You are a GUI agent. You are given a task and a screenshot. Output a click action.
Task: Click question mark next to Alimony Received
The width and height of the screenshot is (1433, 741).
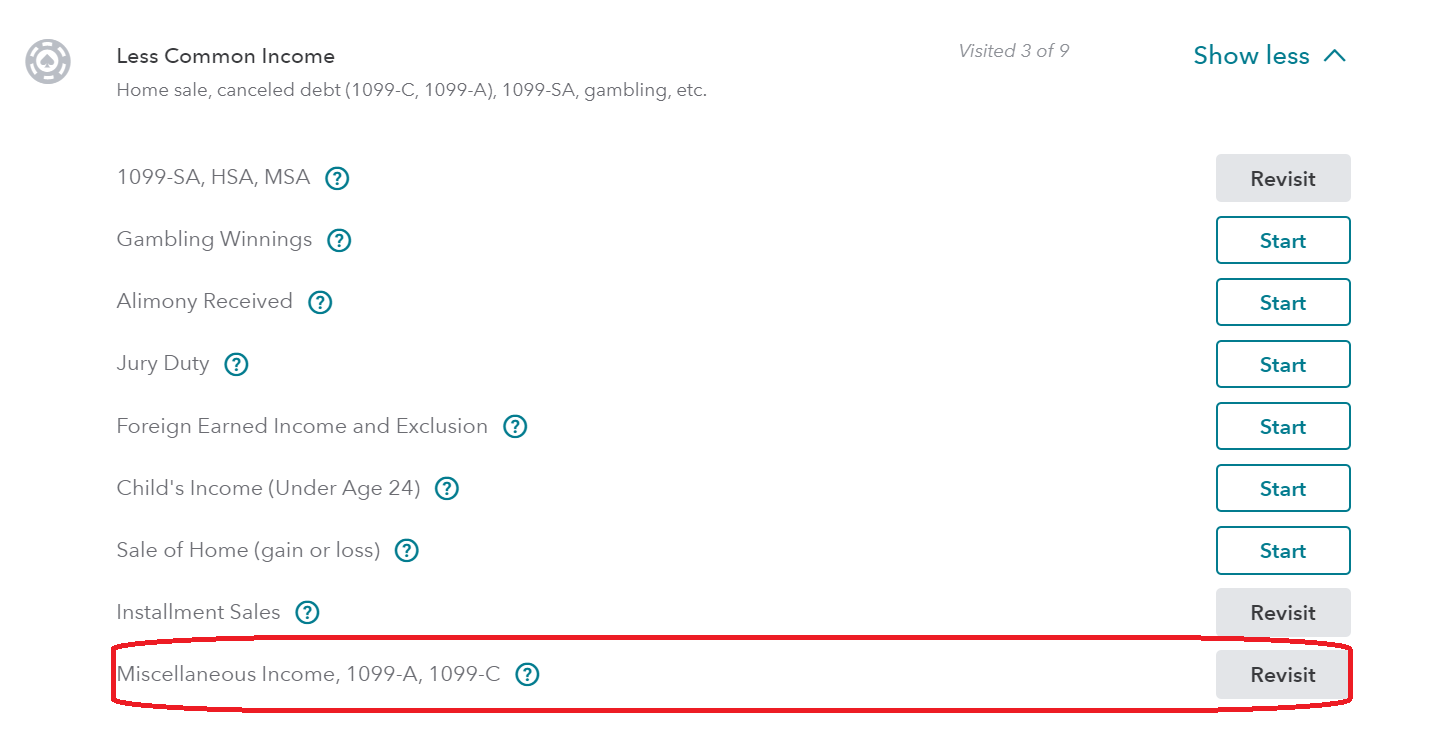320,303
